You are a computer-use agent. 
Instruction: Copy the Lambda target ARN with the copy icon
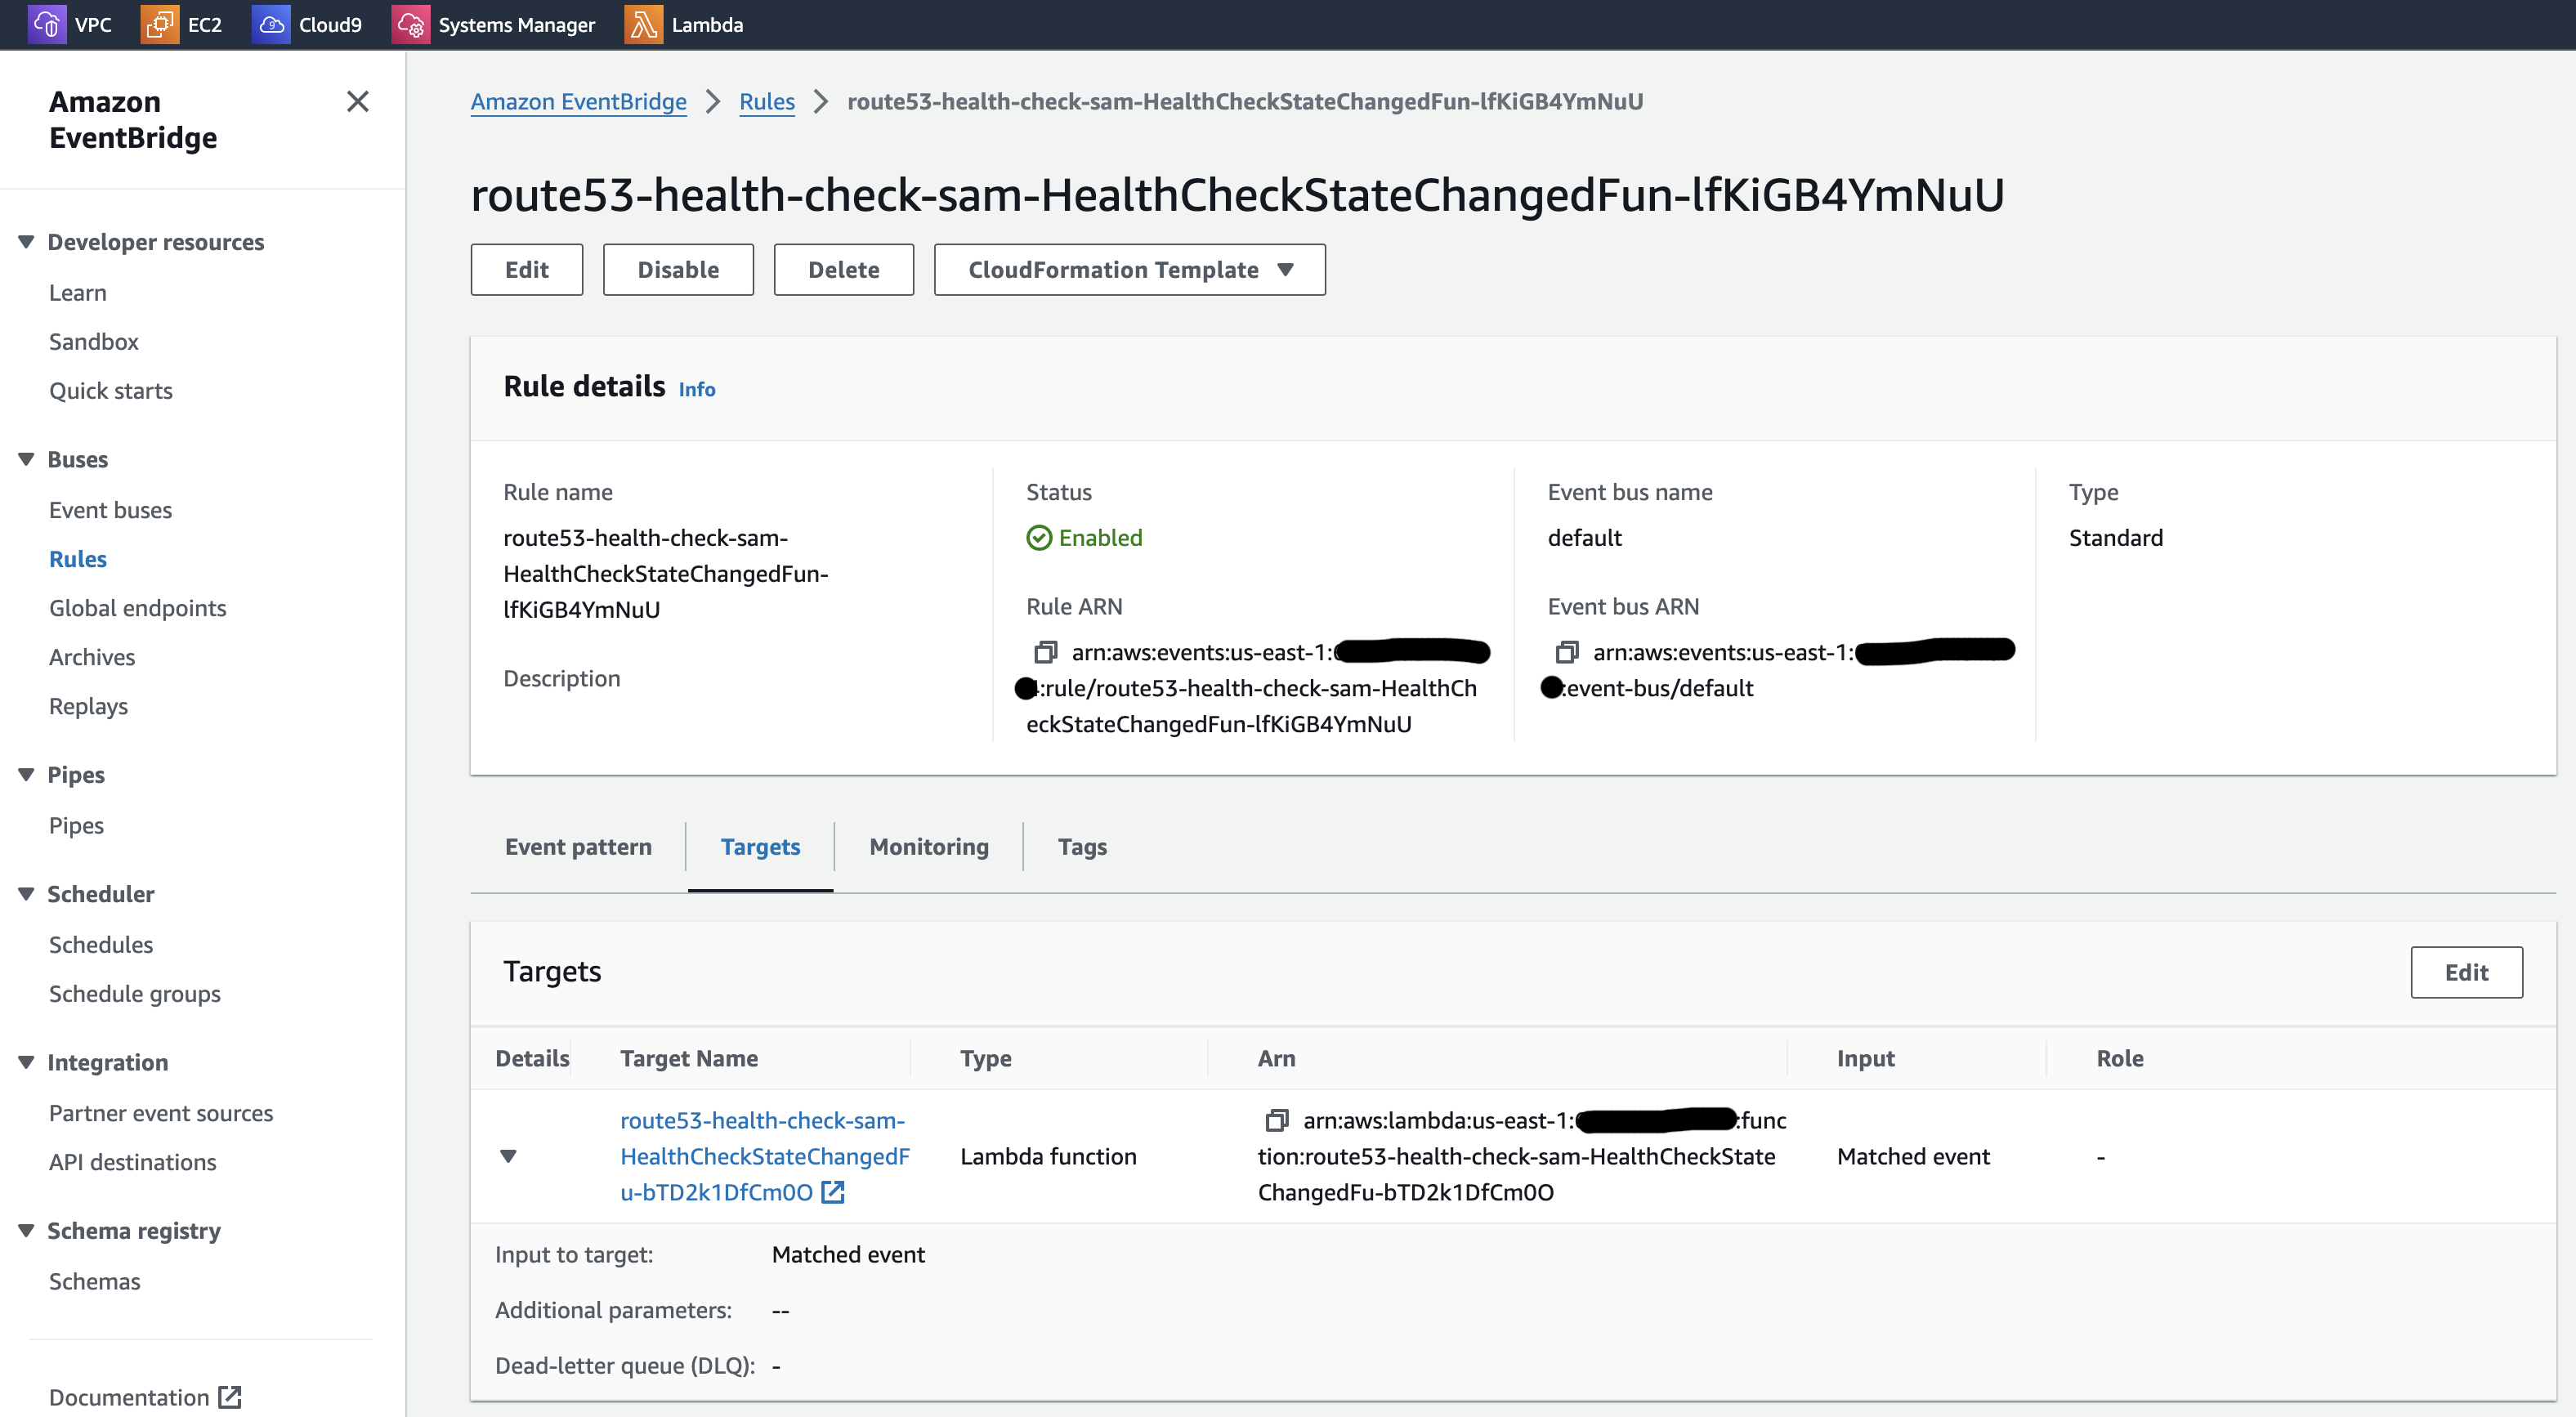point(1276,1120)
